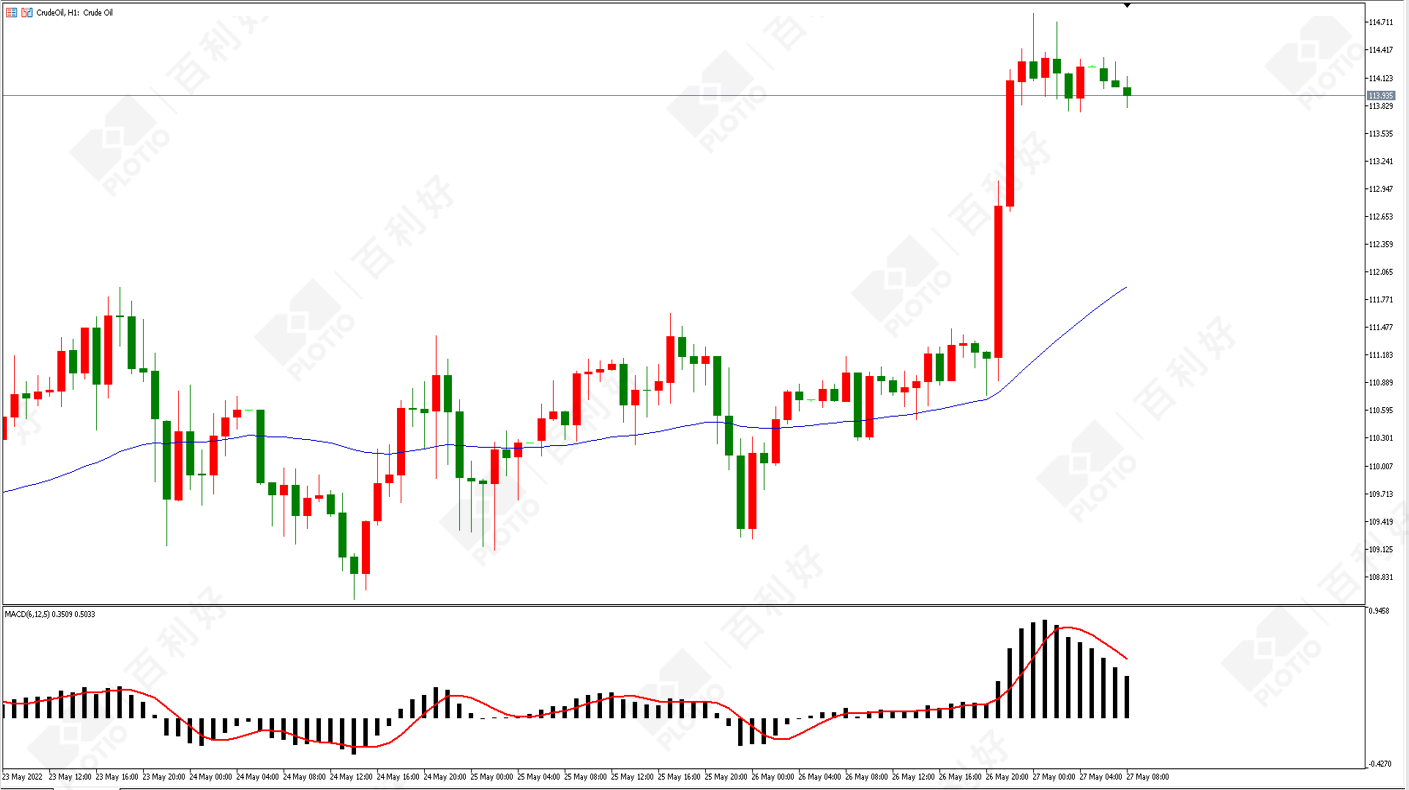Click the 27 May 08:00 time label
Screen dimensions: 1409x790
click(1147, 777)
